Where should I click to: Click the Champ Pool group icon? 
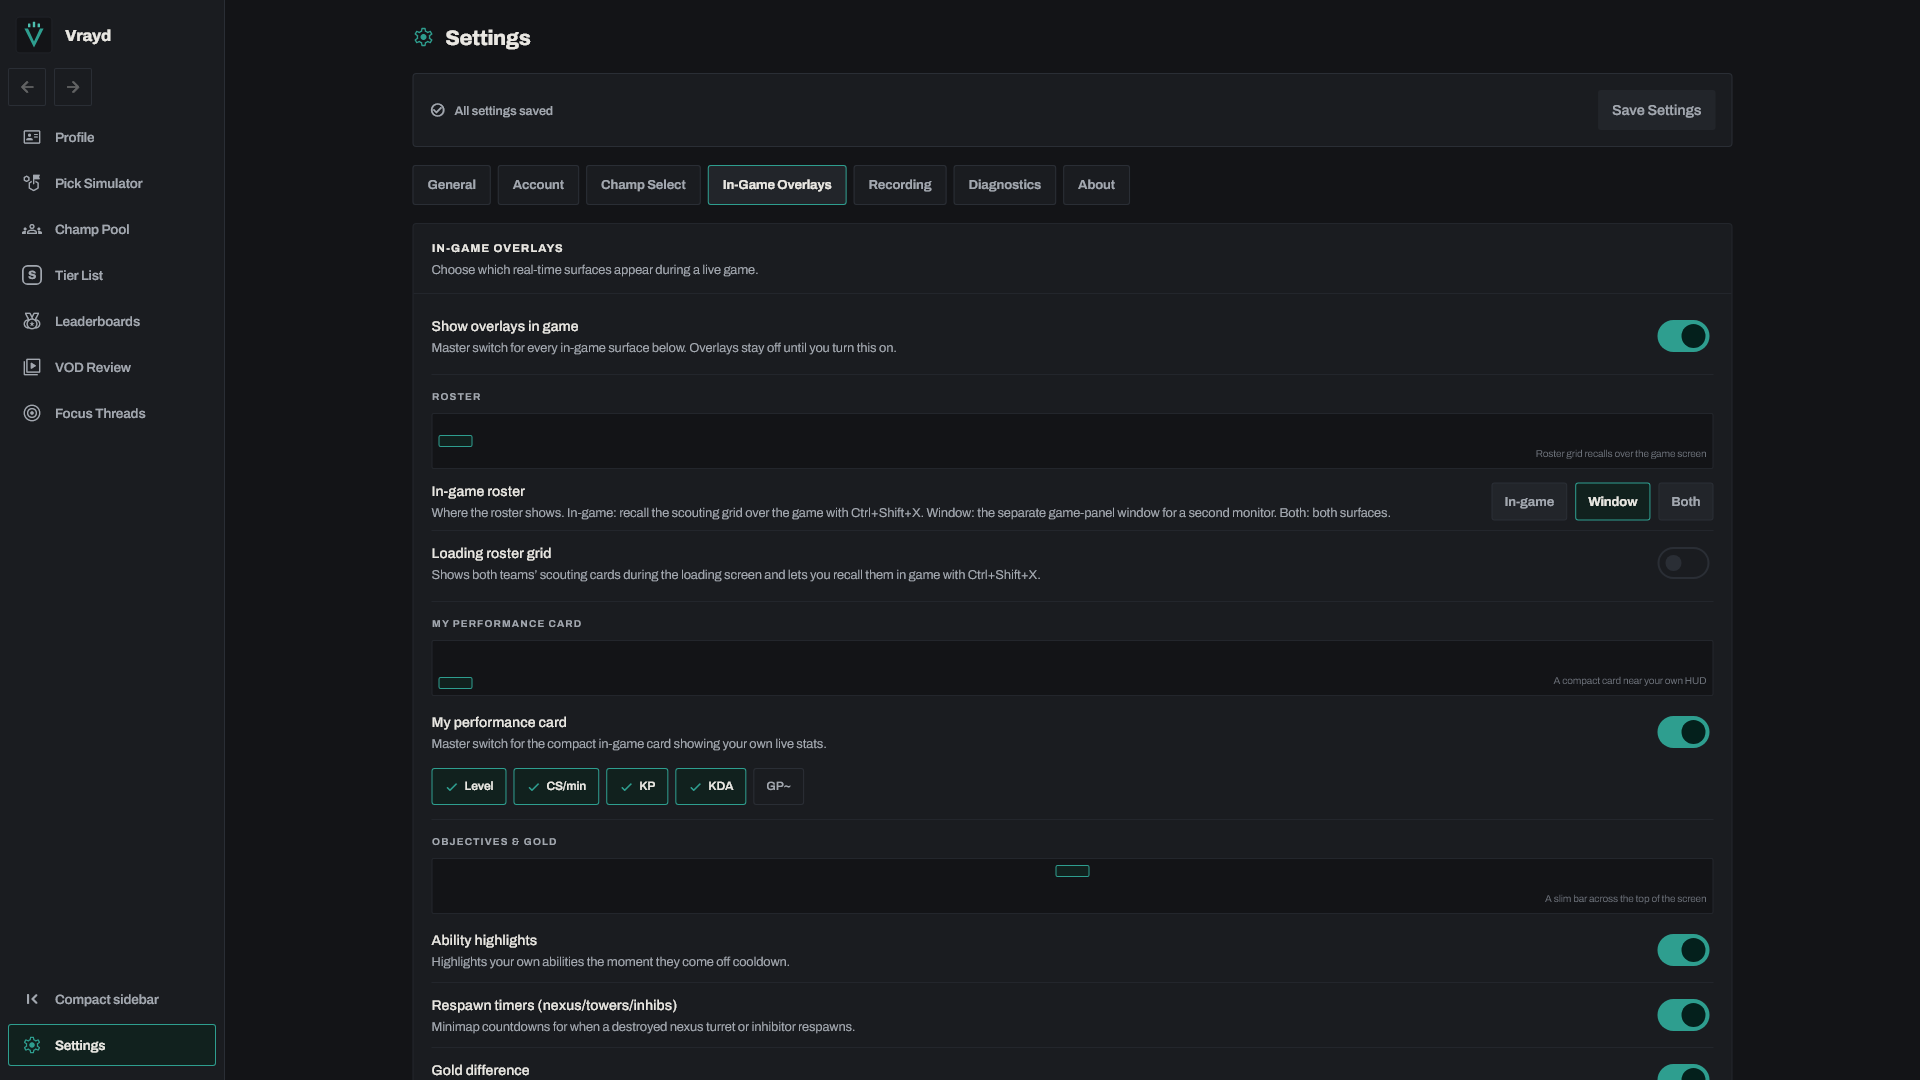point(32,229)
